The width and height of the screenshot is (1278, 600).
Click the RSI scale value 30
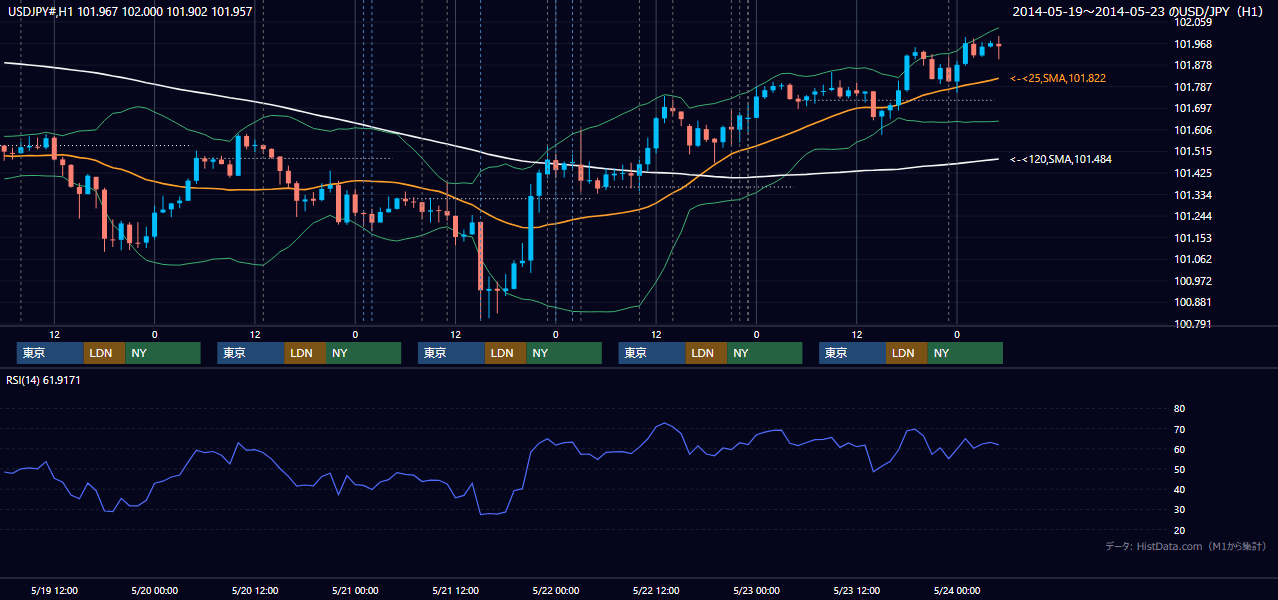tap(1179, 509)
